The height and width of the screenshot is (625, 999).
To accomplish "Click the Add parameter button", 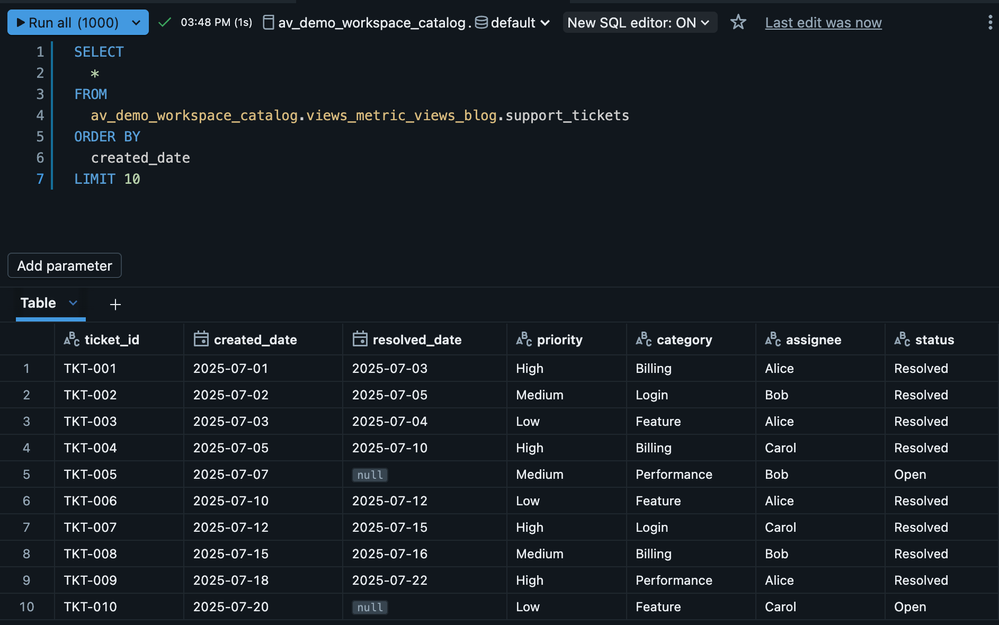I will (x=64, y=266).
